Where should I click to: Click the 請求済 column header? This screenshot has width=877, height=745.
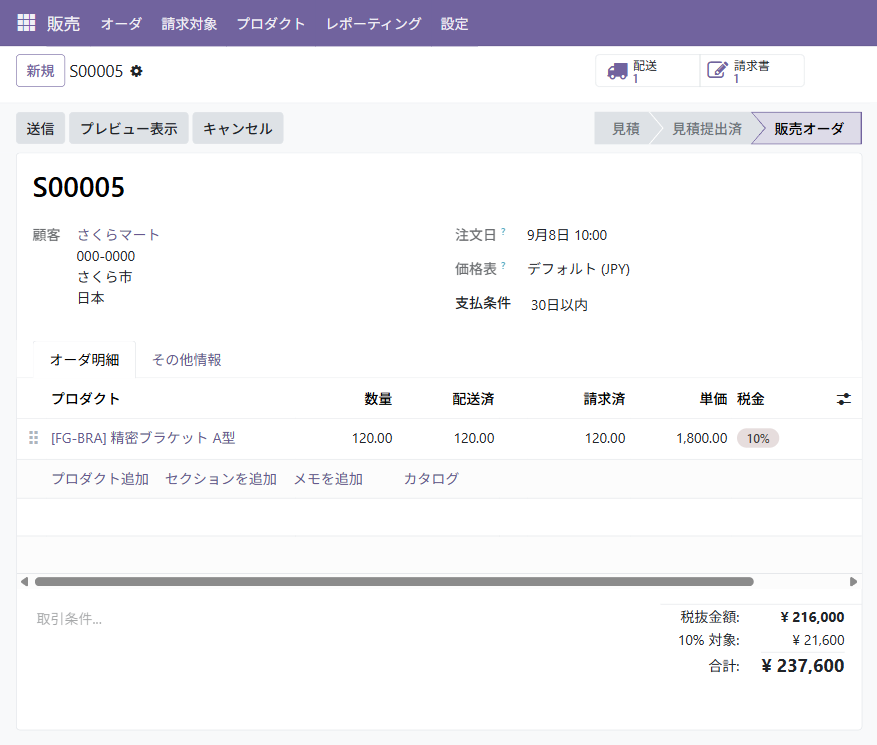[604, 399]
